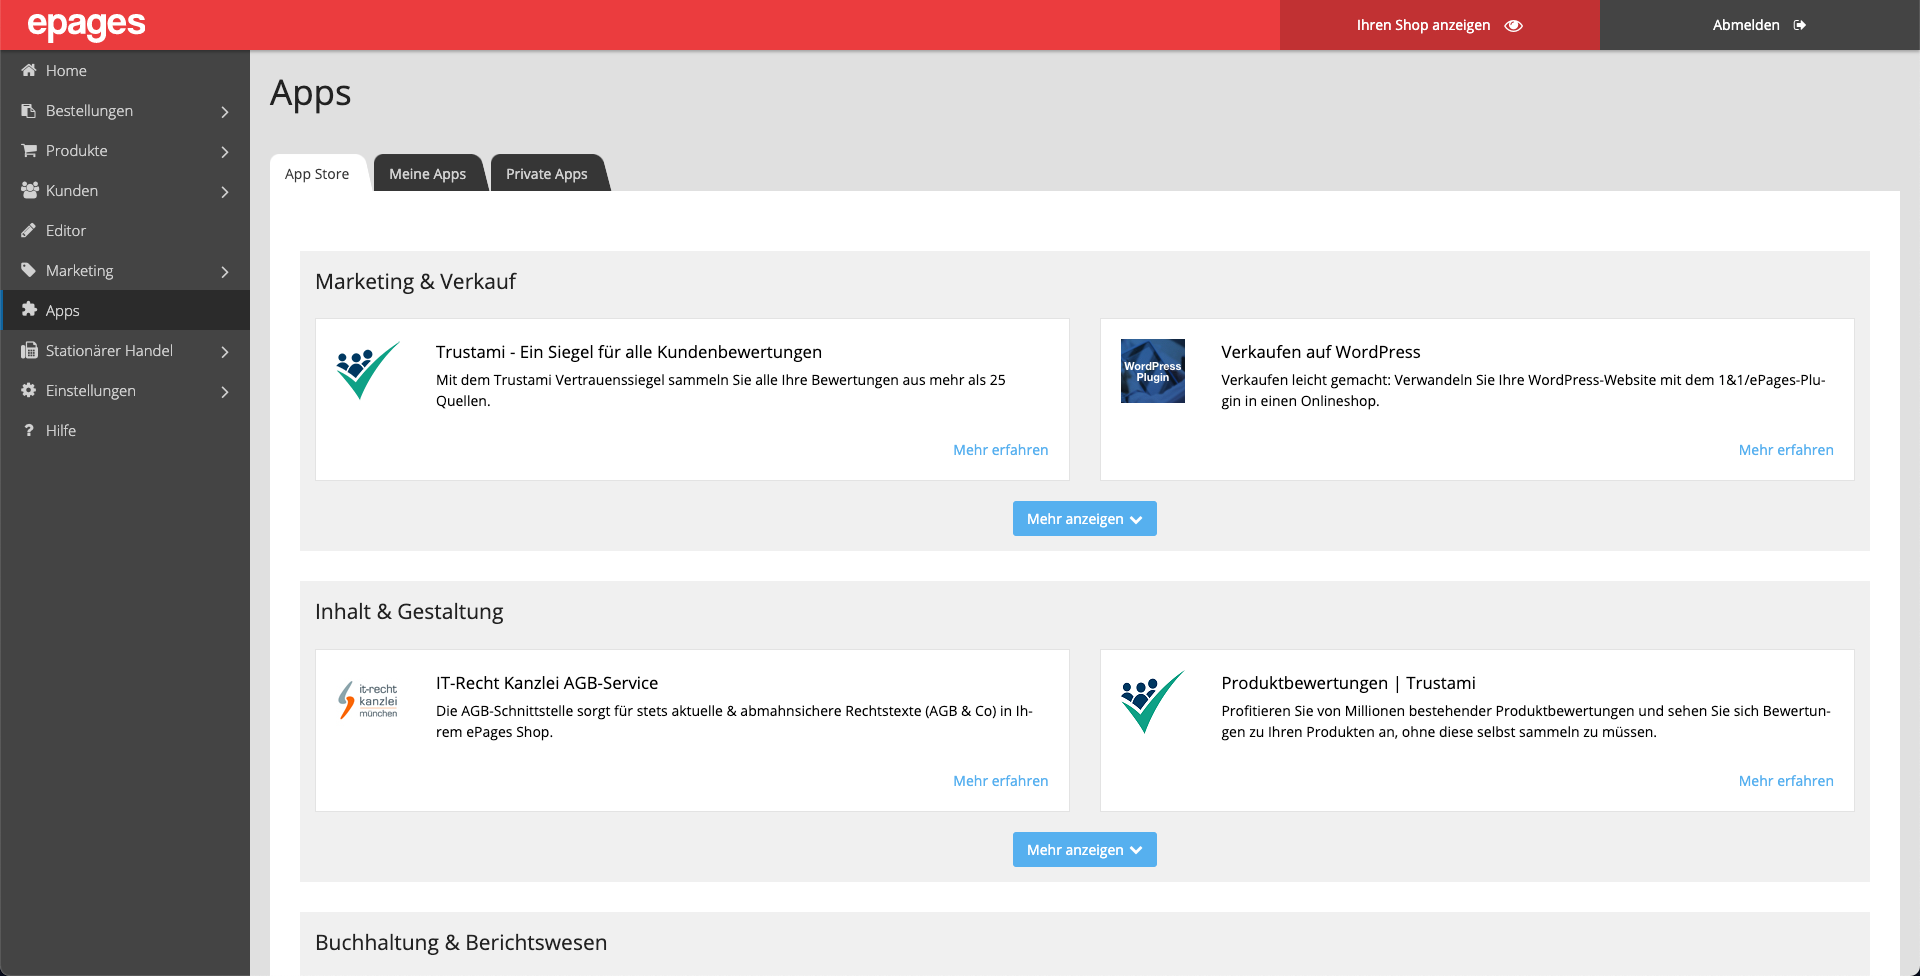The image size is (1920, 976).
Task: Show more Inhalt & Gestaltung apps
Action: (x=1084, y=850)
